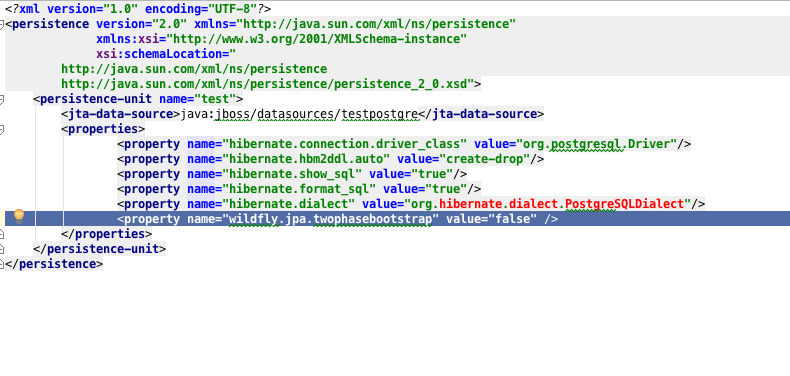Click the fold end marker beside closing properties tag
This screenshot has width=790, height=376.
pyautogui.click(x=2, y=234)
